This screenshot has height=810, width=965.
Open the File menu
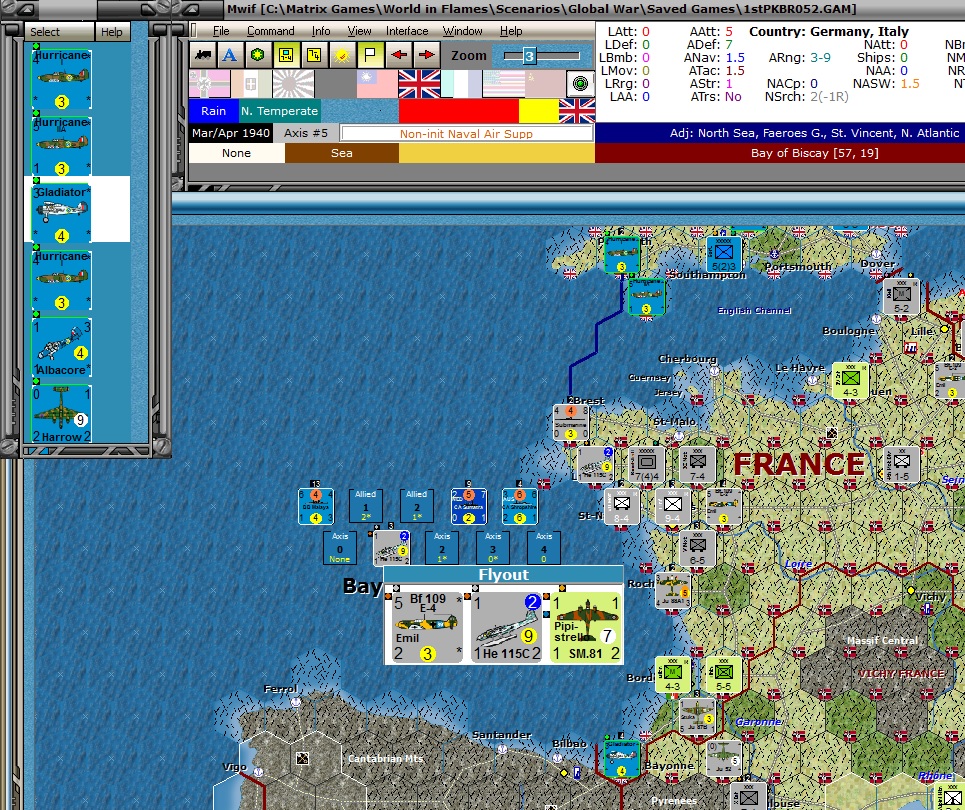pyautogui.click(x=221, y=31)
